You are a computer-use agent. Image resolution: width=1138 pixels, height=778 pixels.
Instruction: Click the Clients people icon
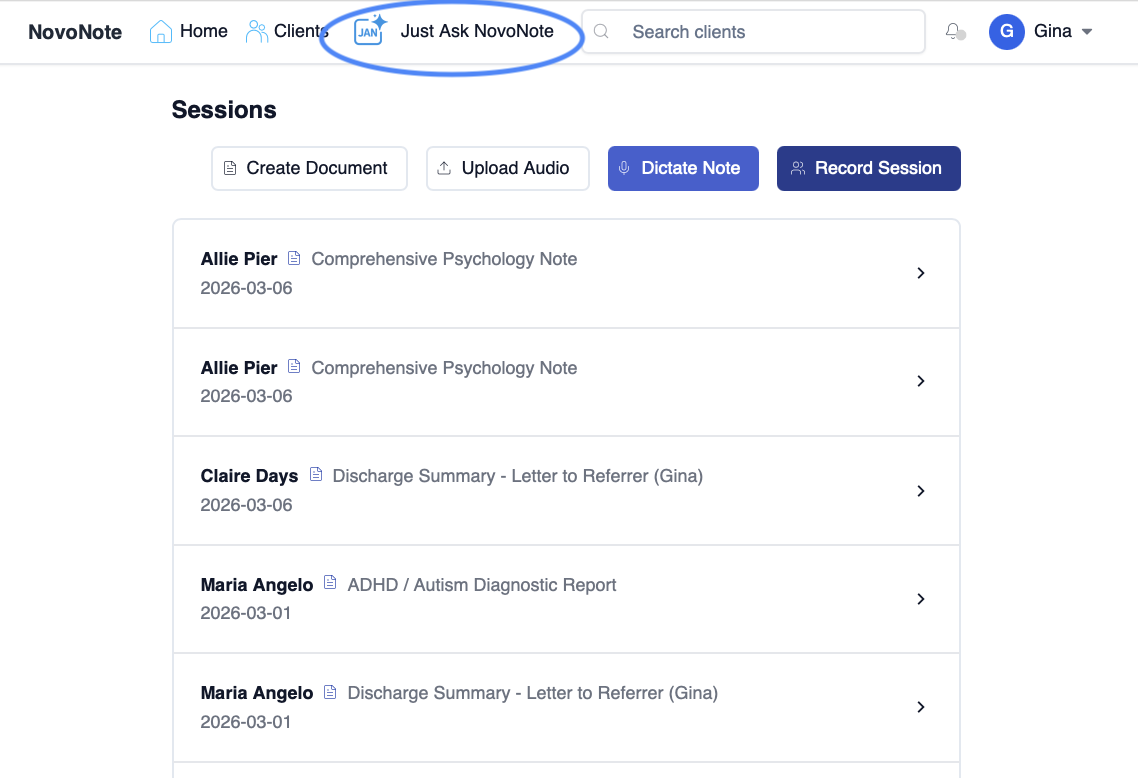[x=257, y=32]
